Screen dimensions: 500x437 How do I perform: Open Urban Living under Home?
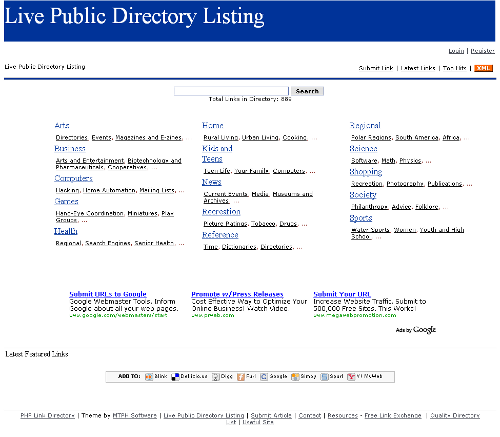pos(260,137)
